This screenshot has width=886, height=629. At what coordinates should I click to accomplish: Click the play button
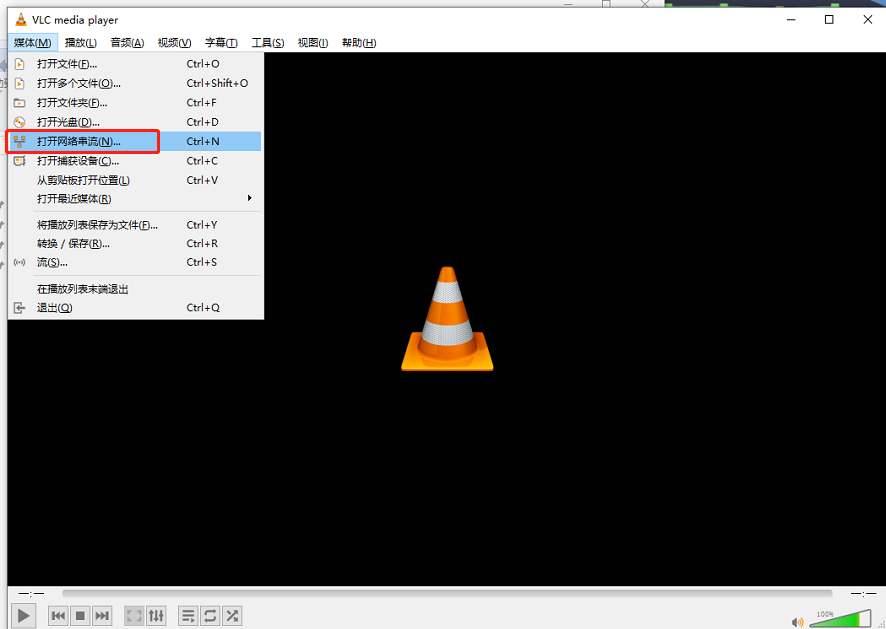point(23,615)
